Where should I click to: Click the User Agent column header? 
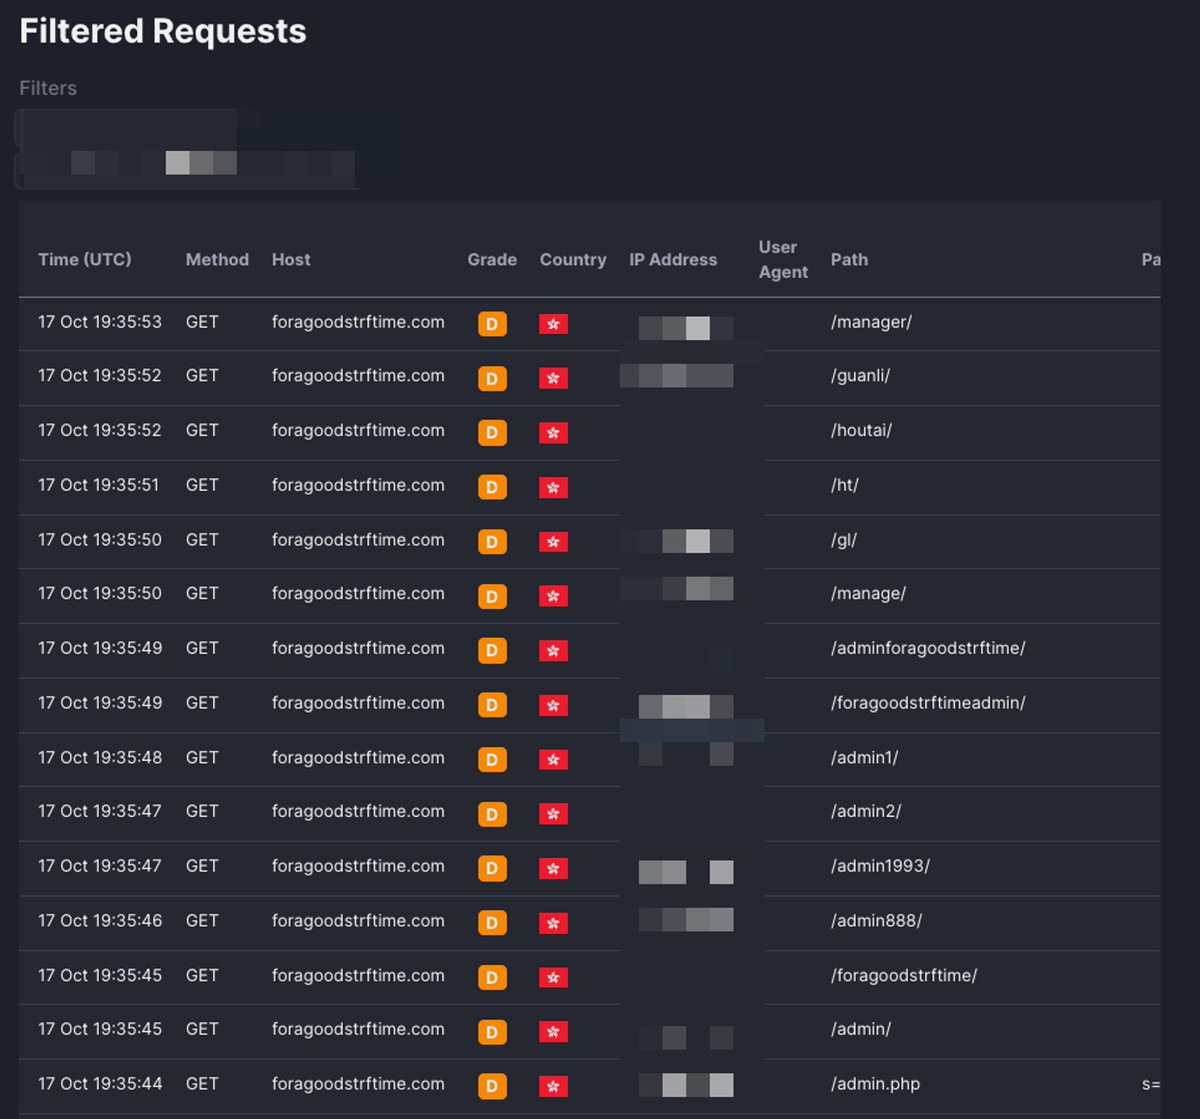pyautogui.click(x=783, y=259)
